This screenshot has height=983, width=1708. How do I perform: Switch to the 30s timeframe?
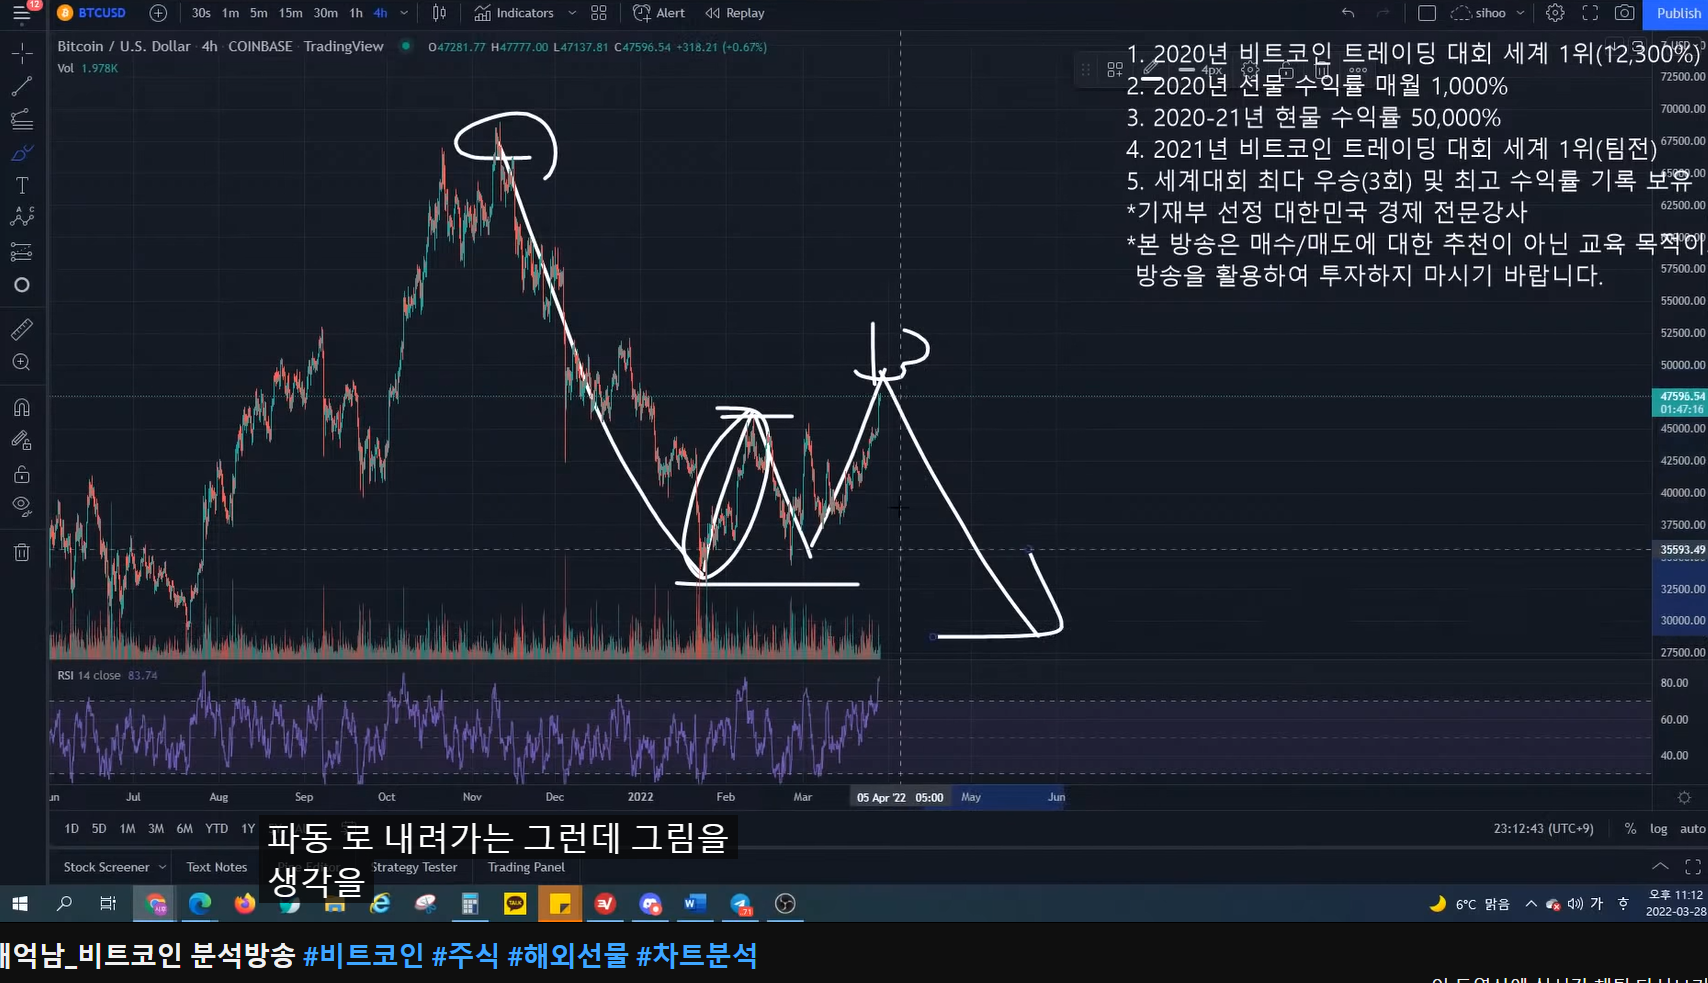click(201, 13)
